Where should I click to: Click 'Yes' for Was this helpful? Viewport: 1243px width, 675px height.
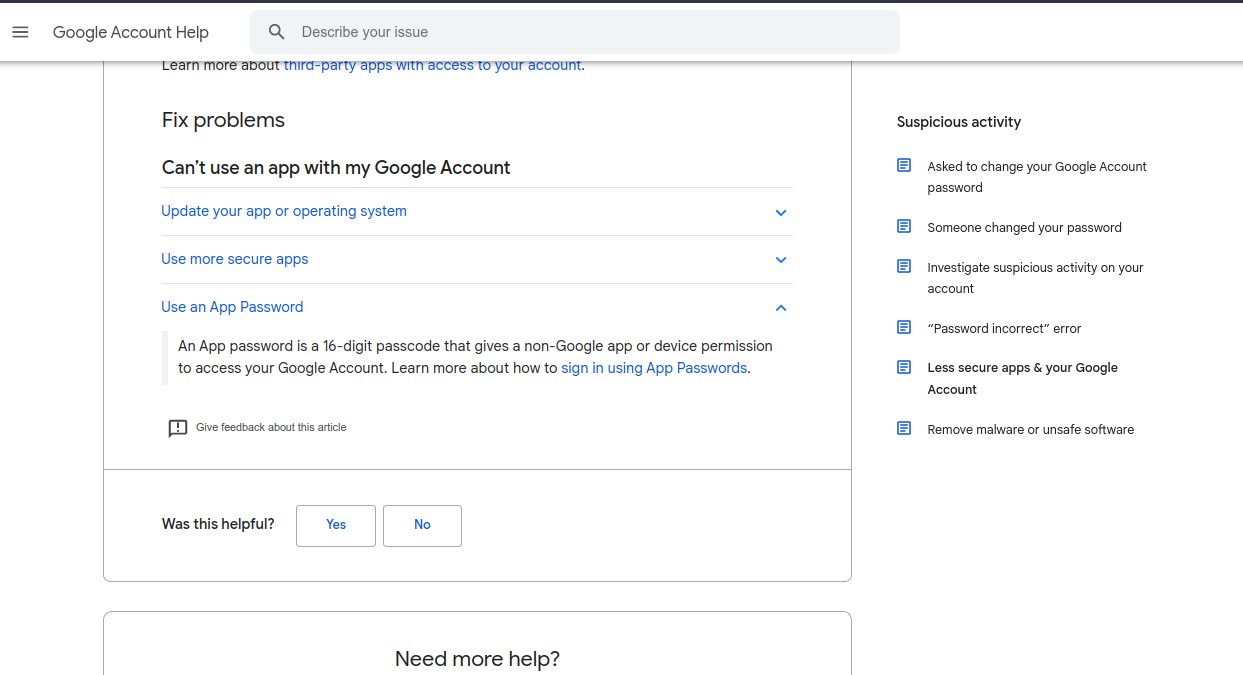tap(336, 525)
